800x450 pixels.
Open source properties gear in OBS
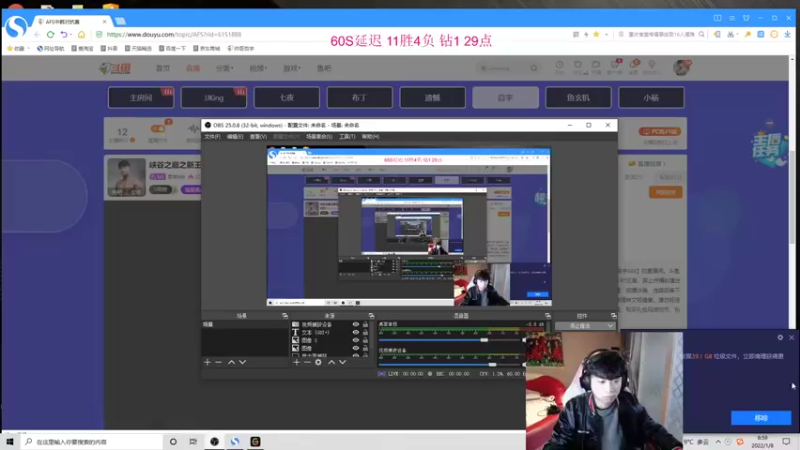pos(318,362)
